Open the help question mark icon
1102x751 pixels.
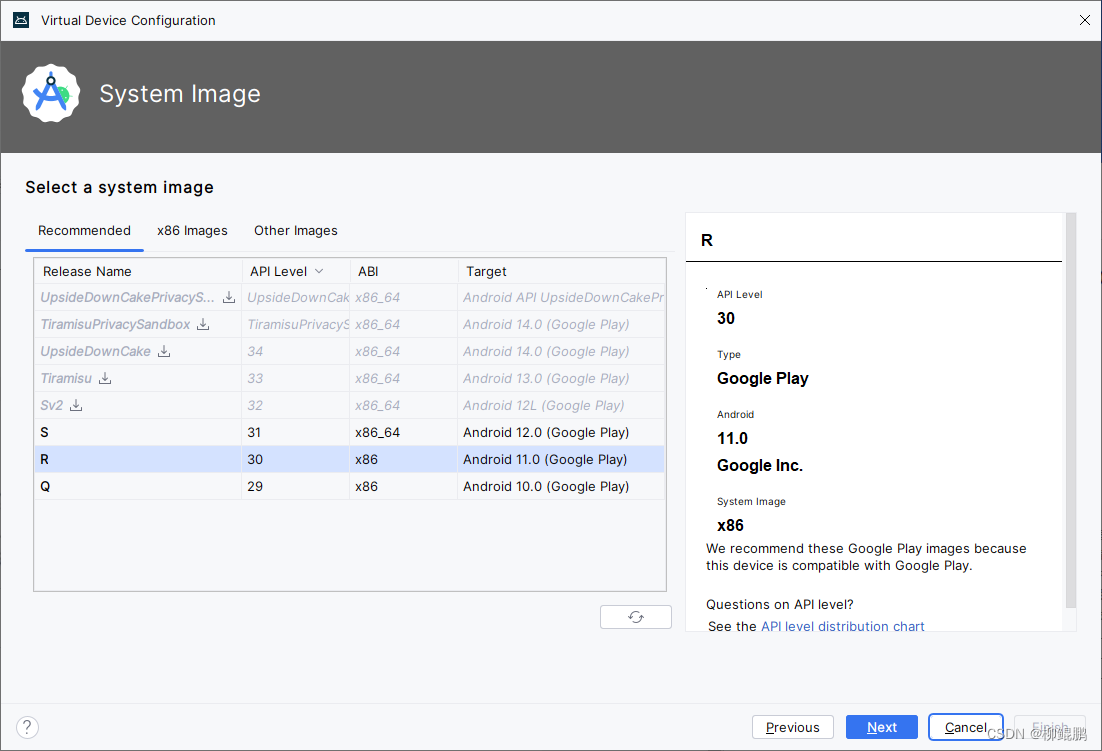pyautogui.click(x=27, y=727)
